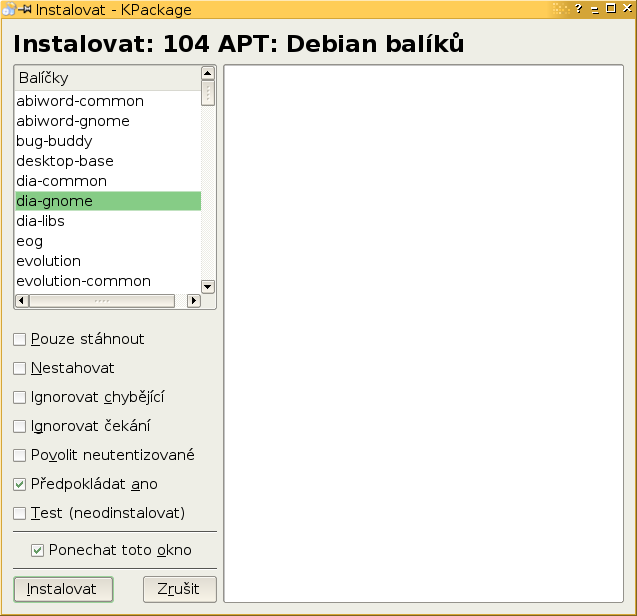Select desktop-base package

(108, 161)
